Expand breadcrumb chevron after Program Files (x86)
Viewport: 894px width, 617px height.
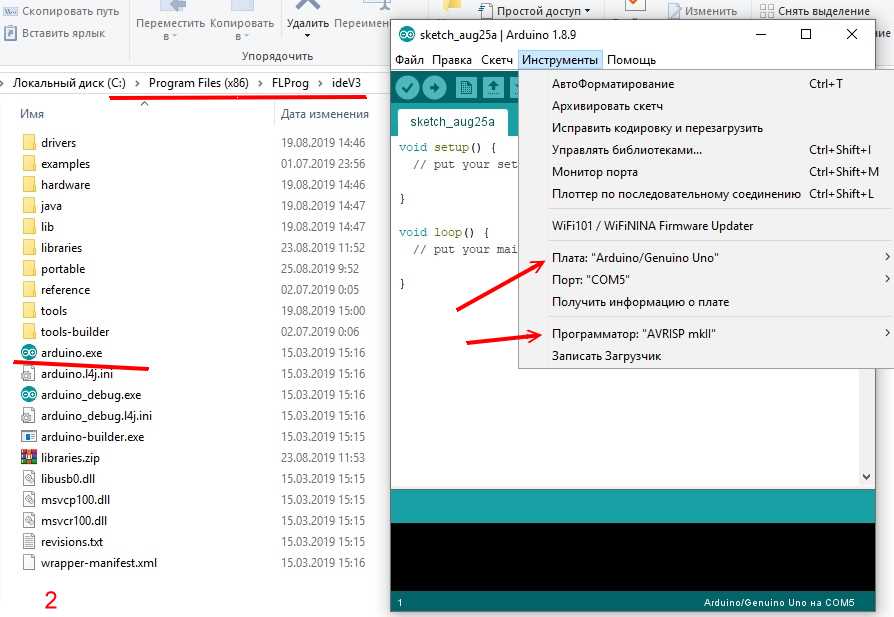point(260,83)
